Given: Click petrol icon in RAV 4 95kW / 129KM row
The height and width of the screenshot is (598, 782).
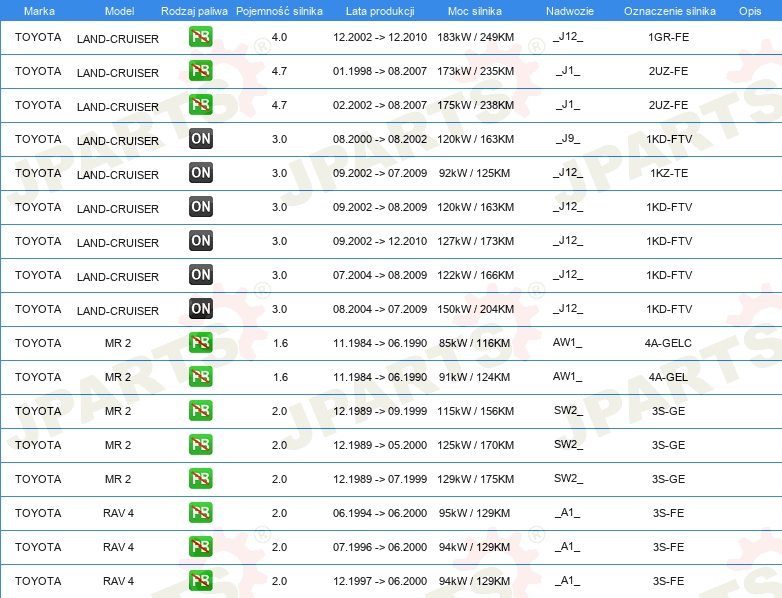Looking at the screenshot, I should pyautogui.click(x=200, y=512).
